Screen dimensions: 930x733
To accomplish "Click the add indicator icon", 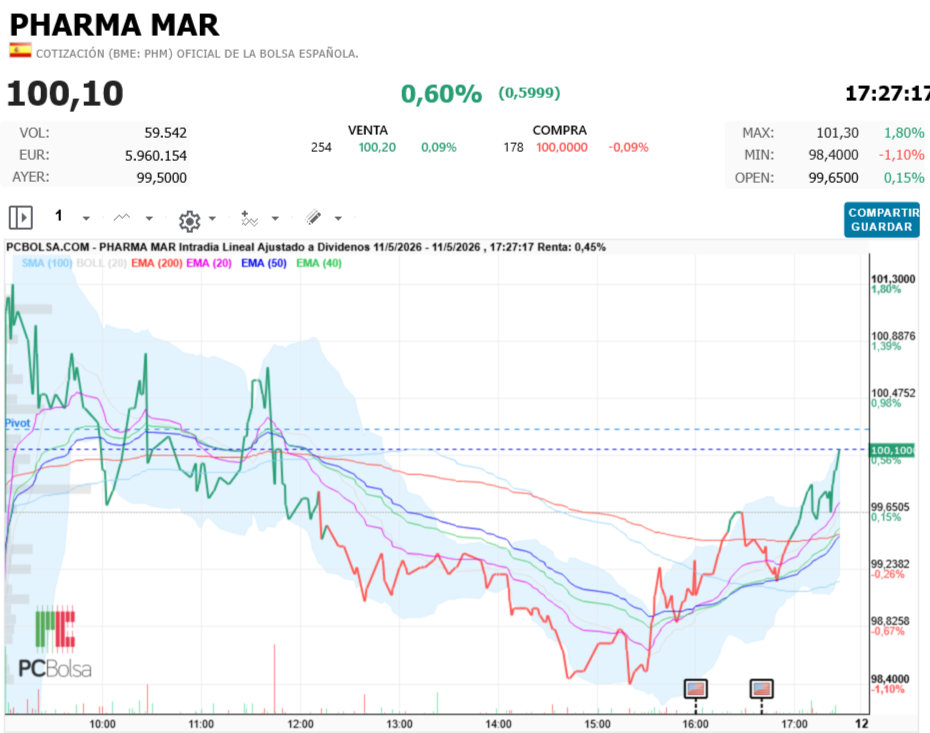I will pos(249,218).
